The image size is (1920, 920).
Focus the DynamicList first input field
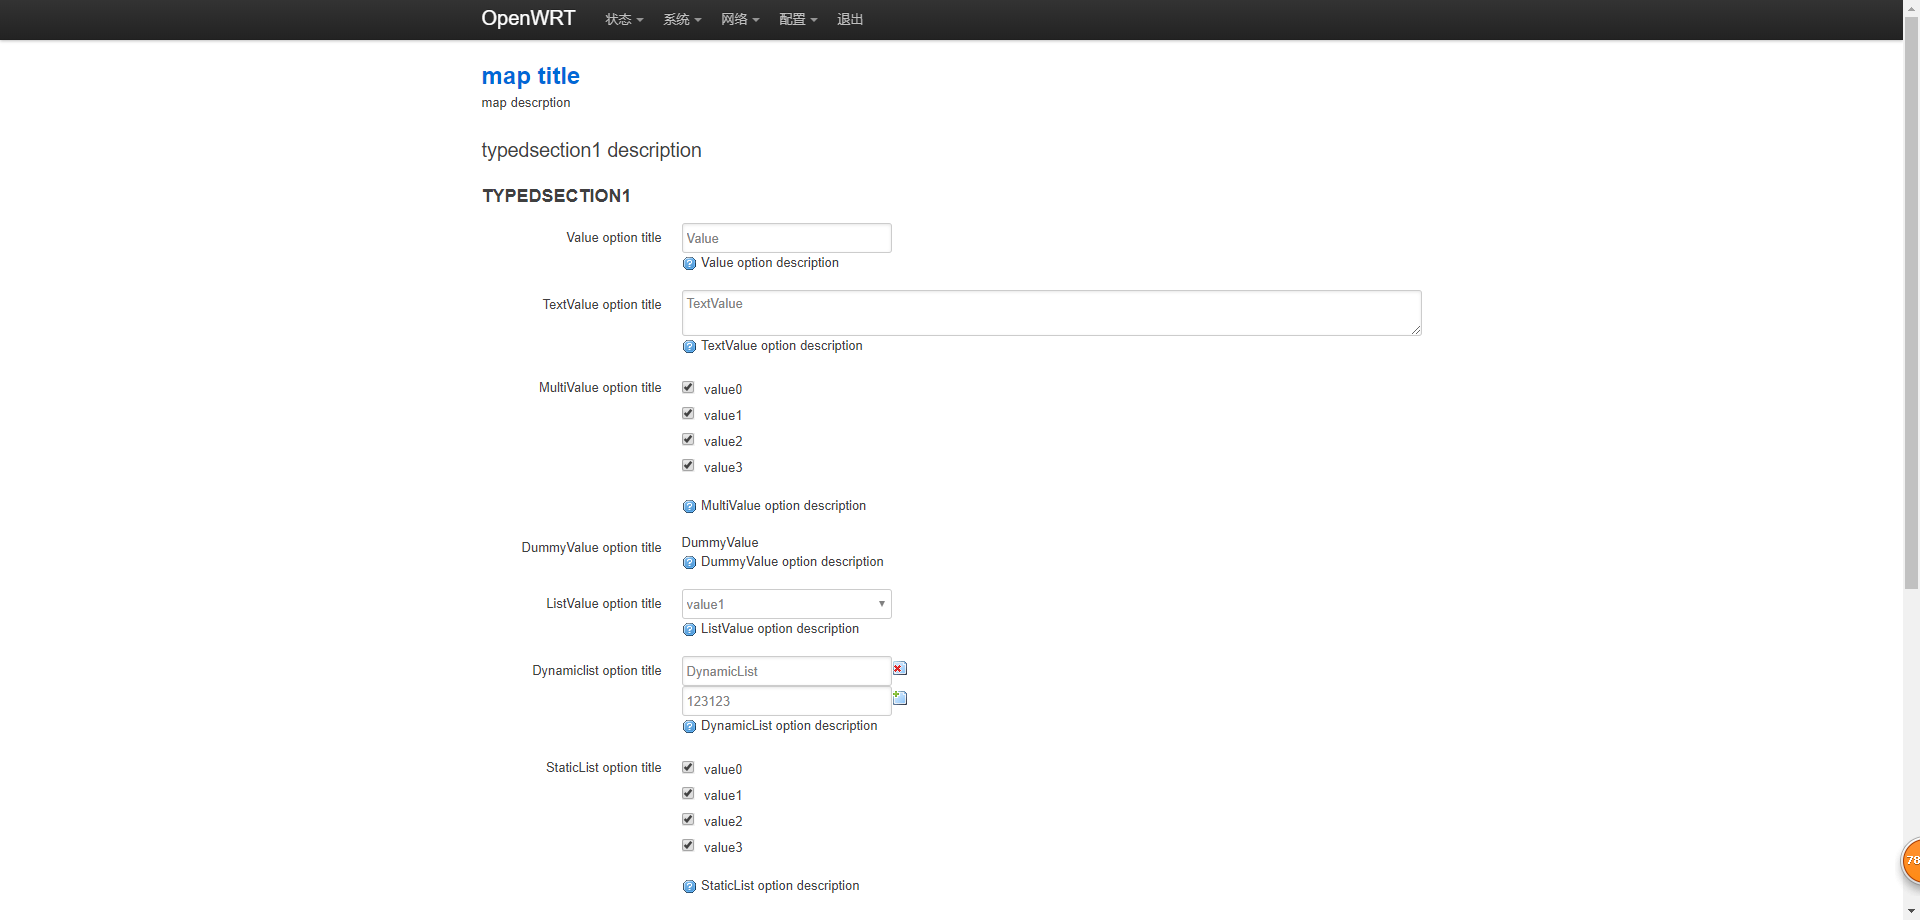tap(786, 671)
